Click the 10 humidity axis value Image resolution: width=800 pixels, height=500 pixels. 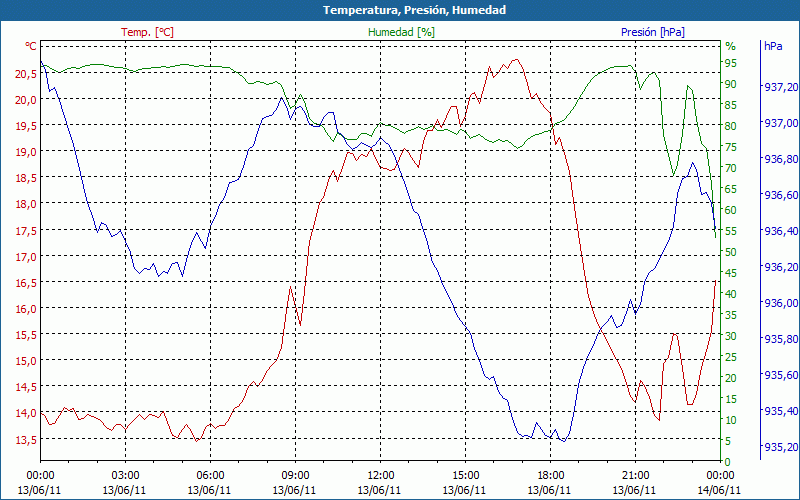[731, 419]
